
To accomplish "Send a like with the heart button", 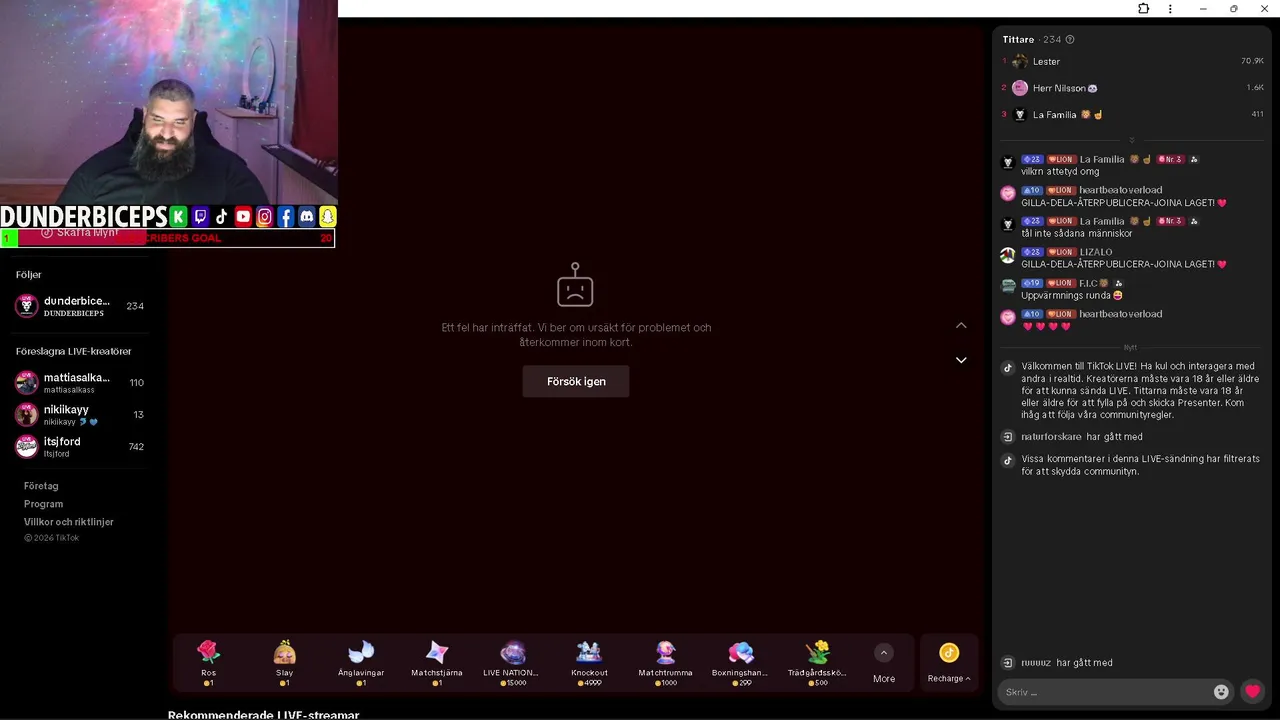I will pos(1252,691).
